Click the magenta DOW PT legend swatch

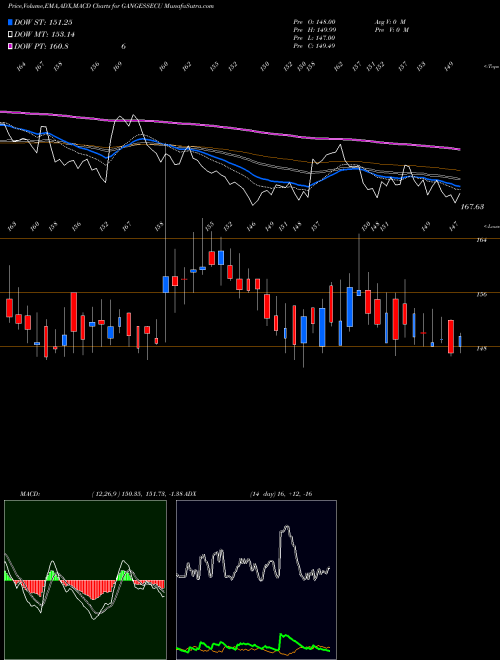coord(11,47)
